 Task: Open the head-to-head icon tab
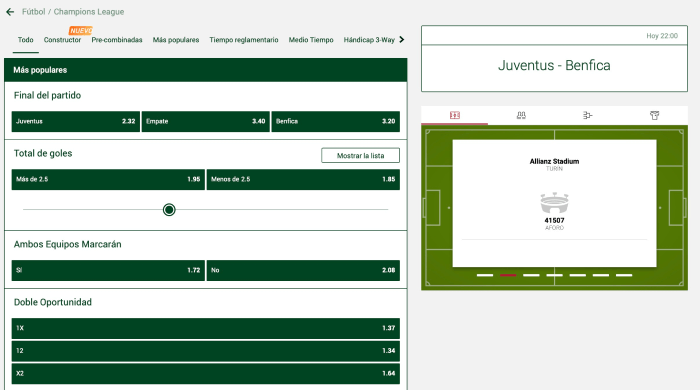tap(521, 116)
